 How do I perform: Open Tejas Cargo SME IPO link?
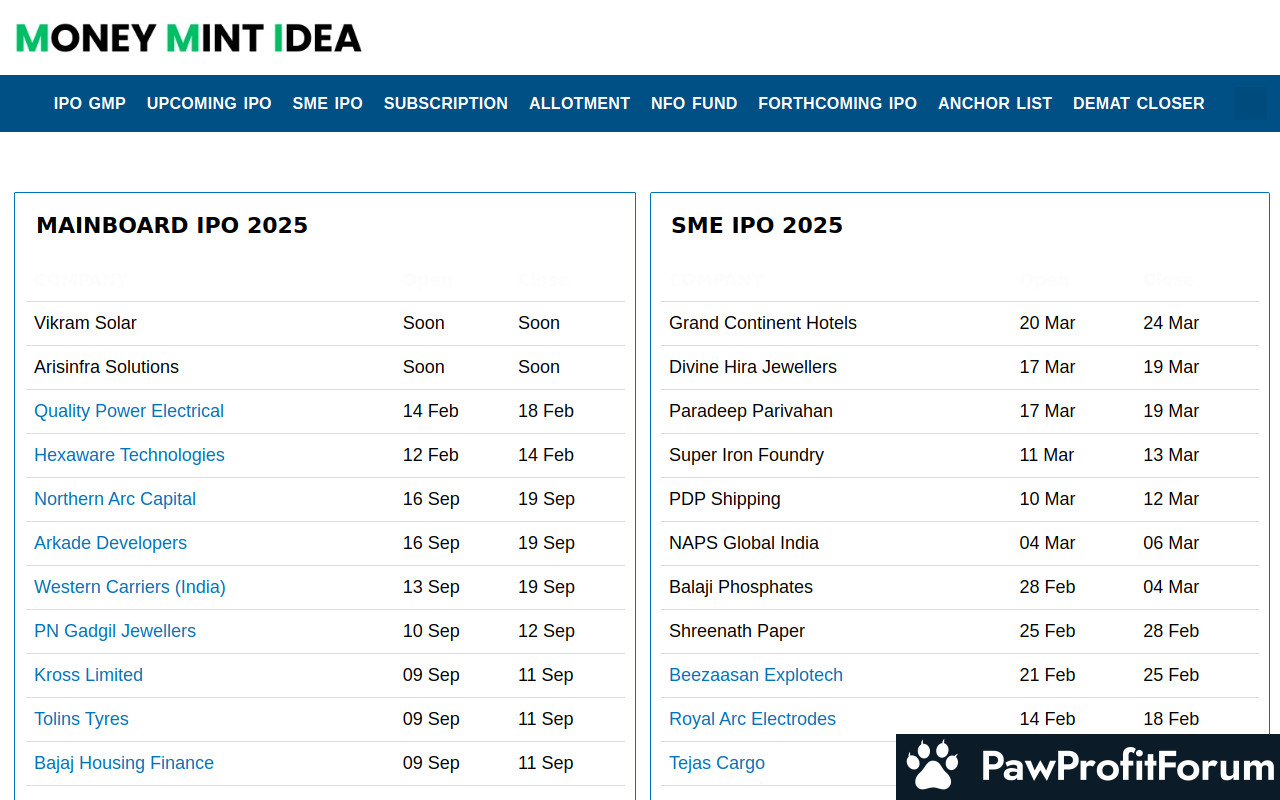pos(717,763)
